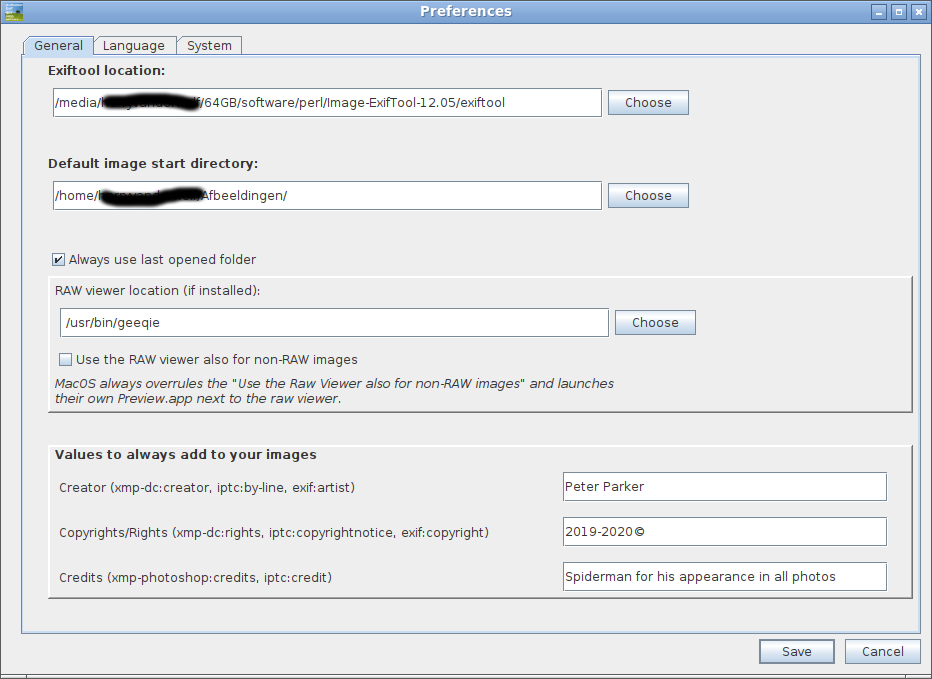The height and width of the screenshot is (679, 932).
Task: Click the Preferences window title text
Action: (x=466, y=11)
